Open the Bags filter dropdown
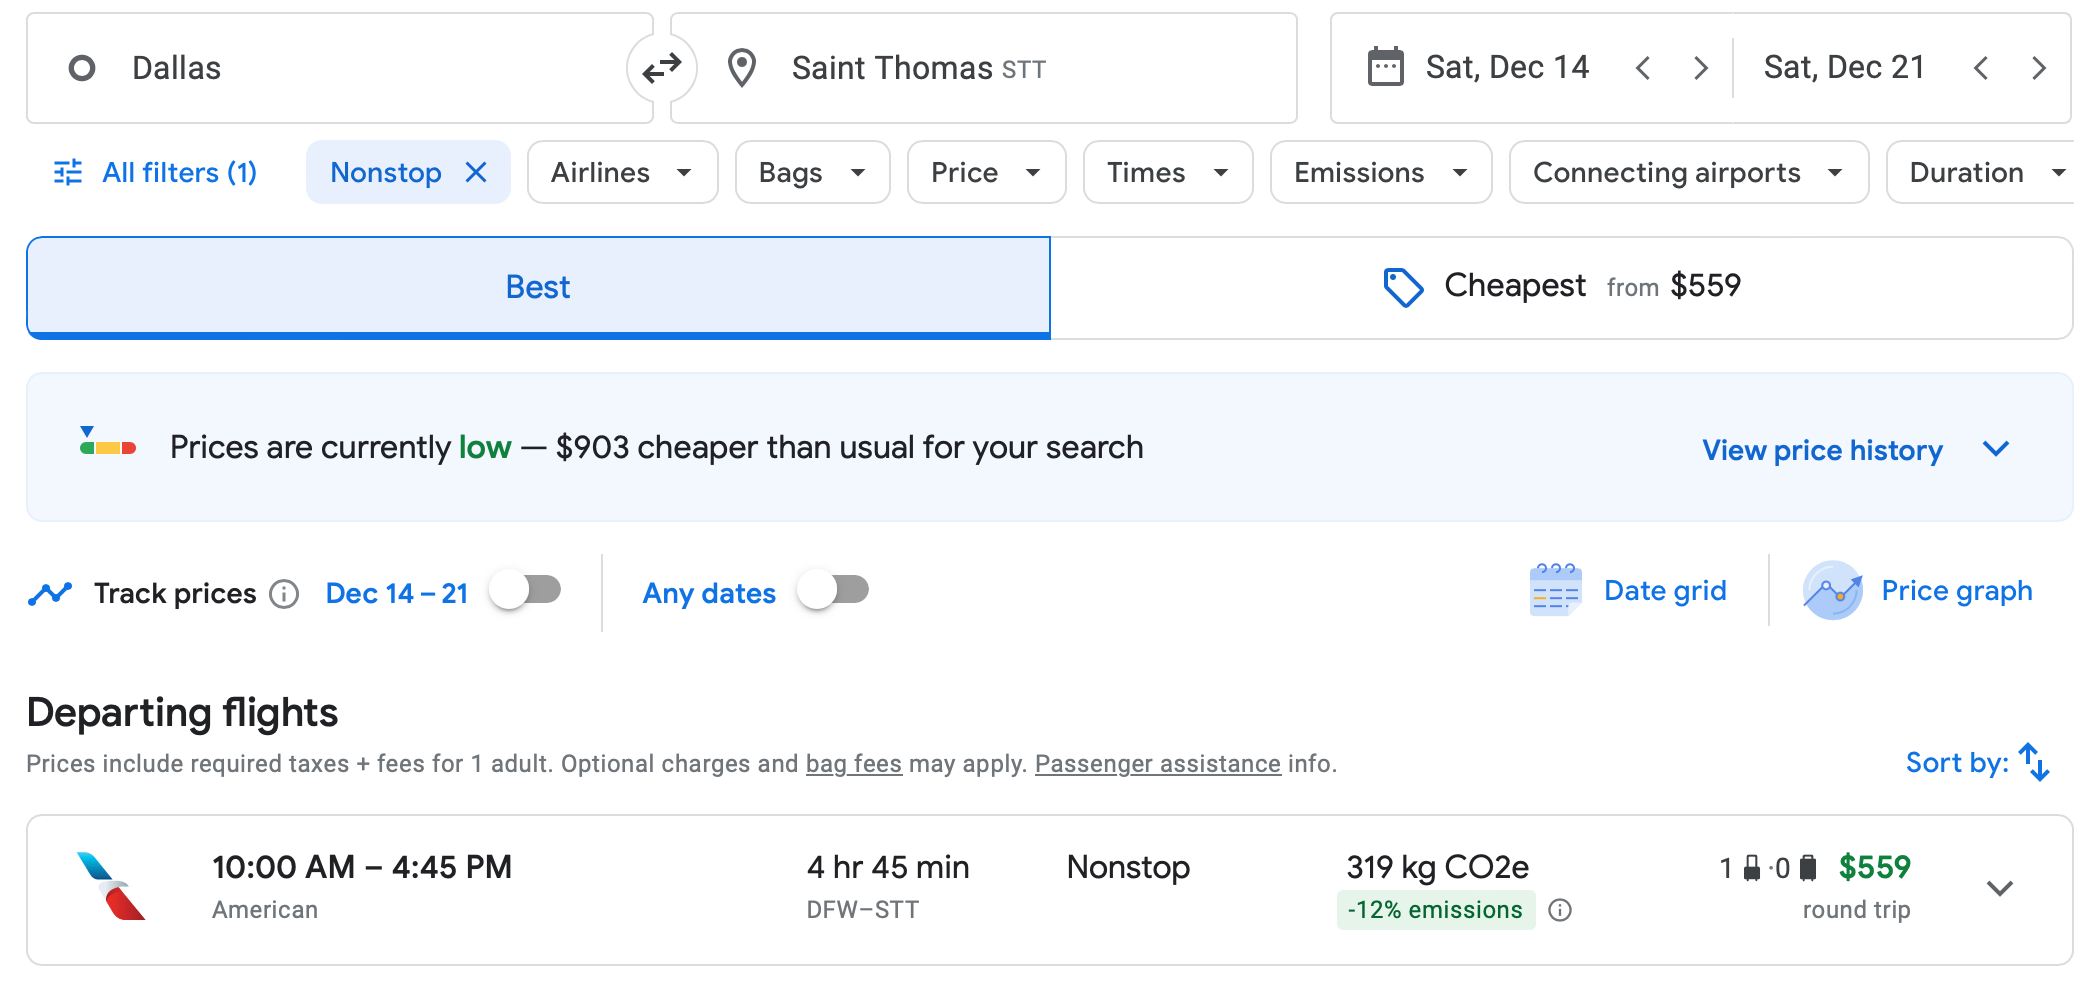Viewport: 2092px width, 982px height. (812, 173)
